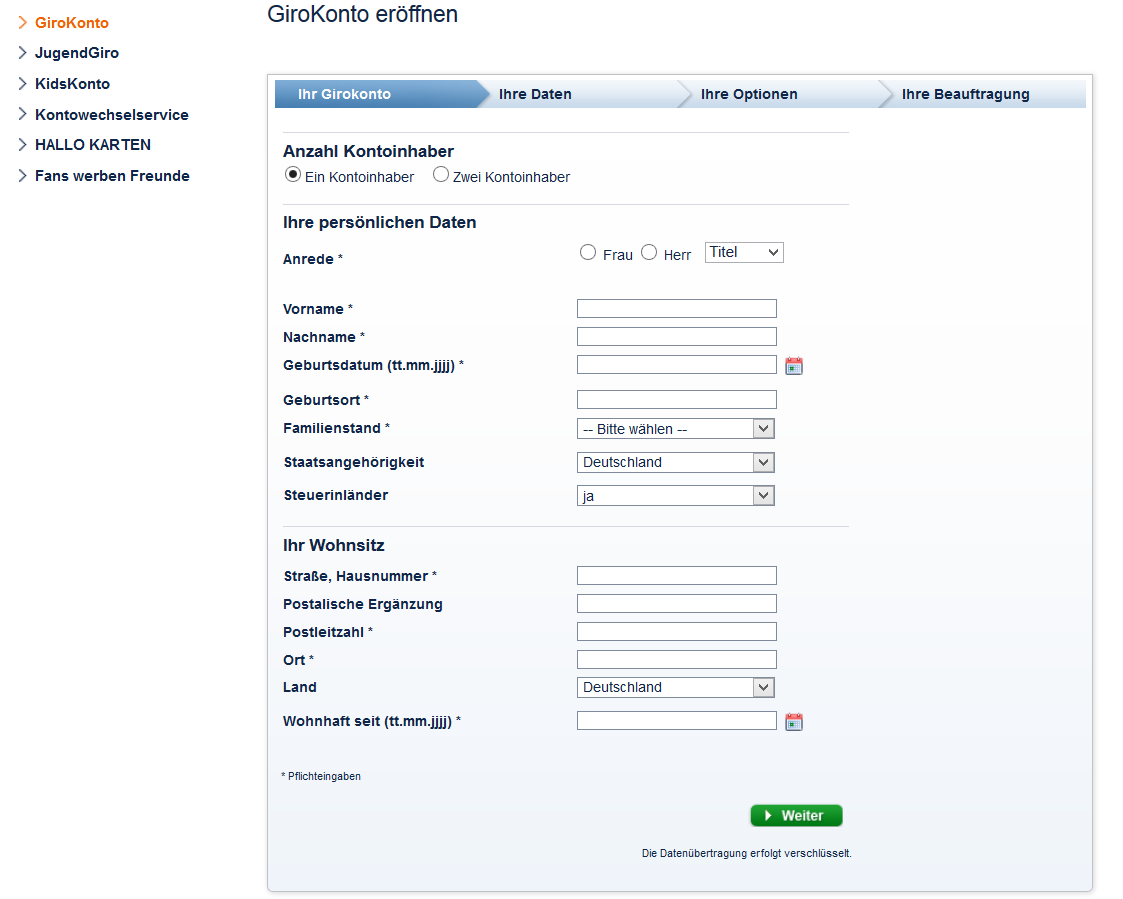
Task: Open the Land dropdown
Action: [x=675, y=687]
